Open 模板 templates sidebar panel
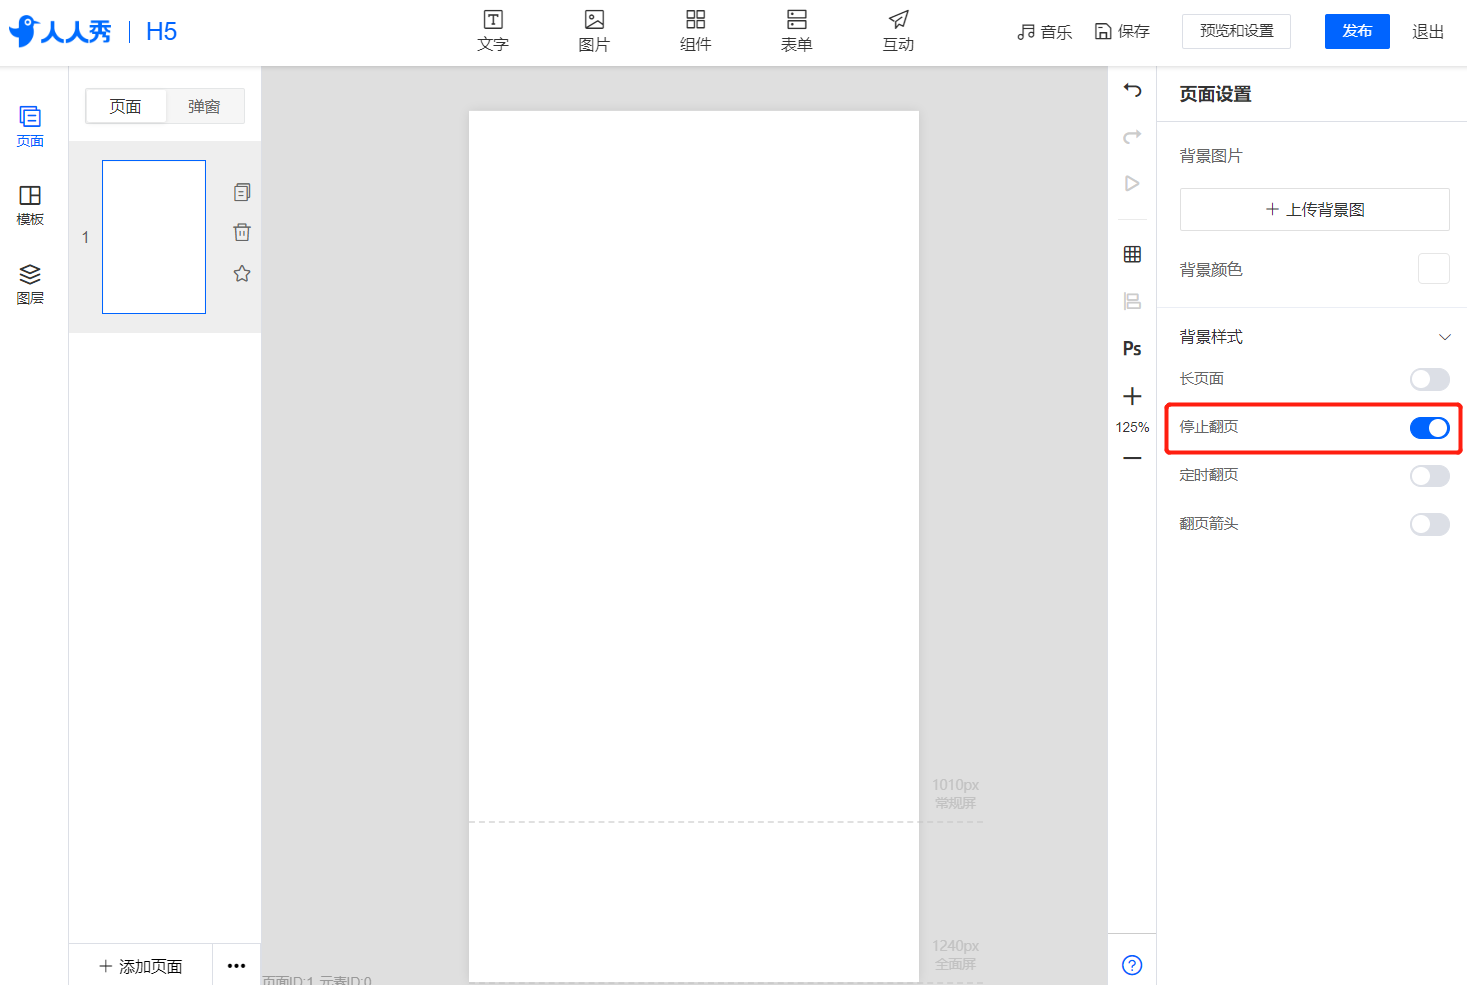This screenshot has width=1467, height=985. point(30,205)
